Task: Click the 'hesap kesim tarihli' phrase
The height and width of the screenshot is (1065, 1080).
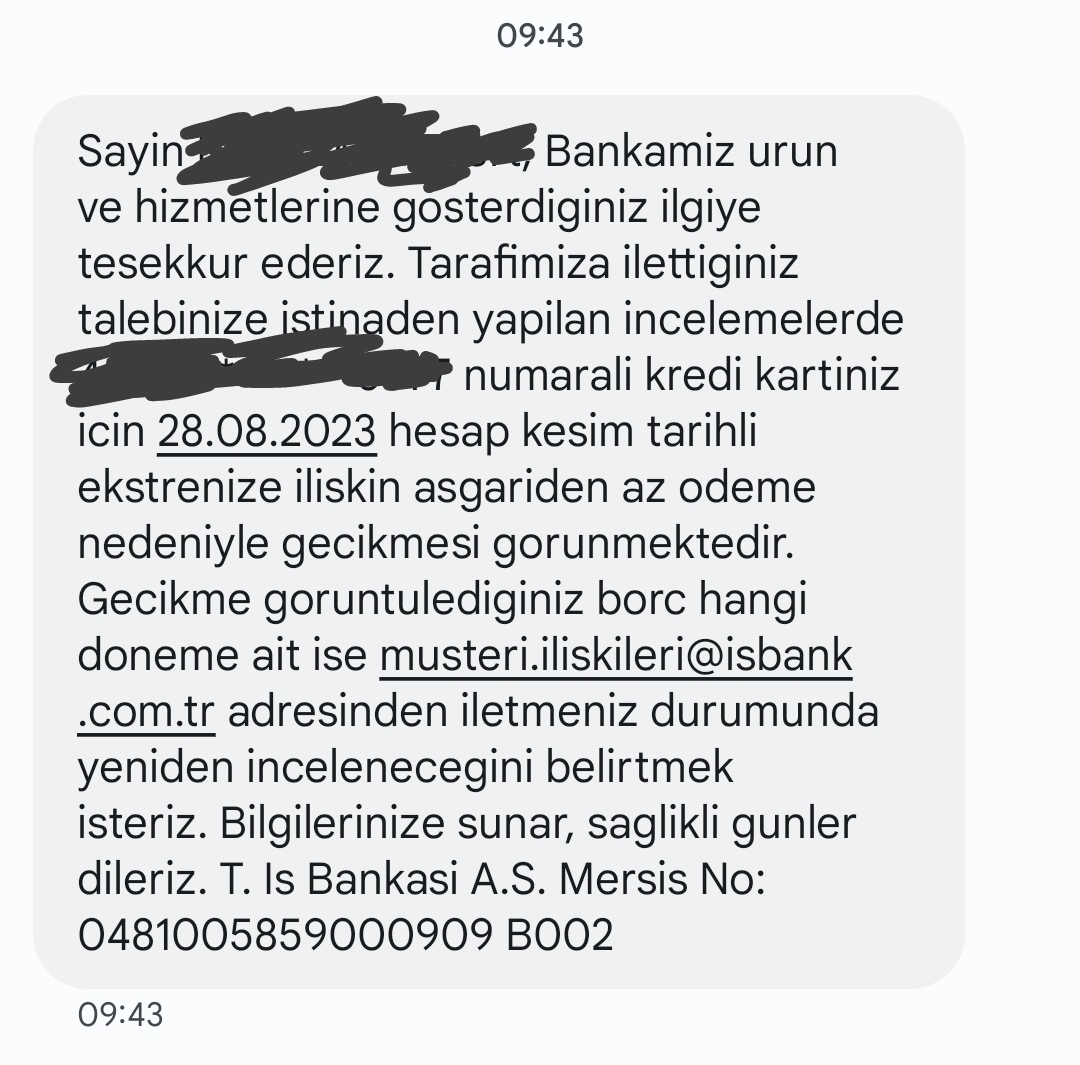Action: click(x=573, y=433)
